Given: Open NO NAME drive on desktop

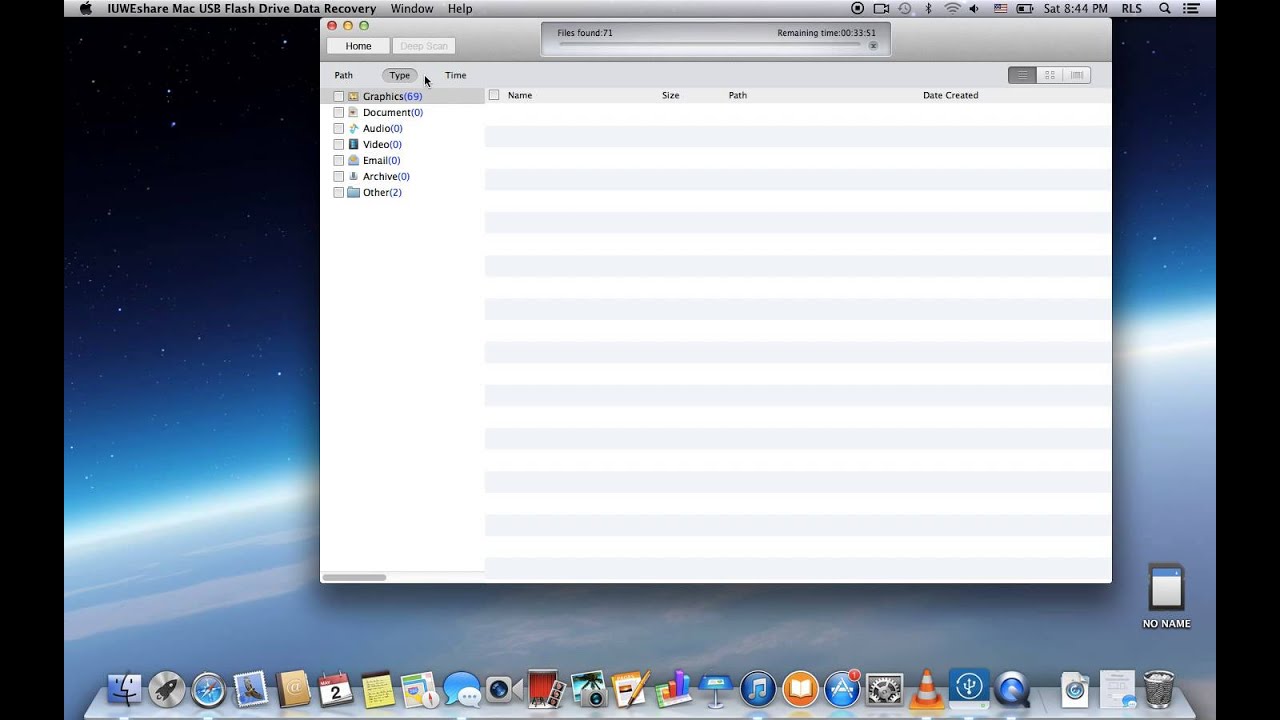Looking at the screenshot, I should 1166,597.
